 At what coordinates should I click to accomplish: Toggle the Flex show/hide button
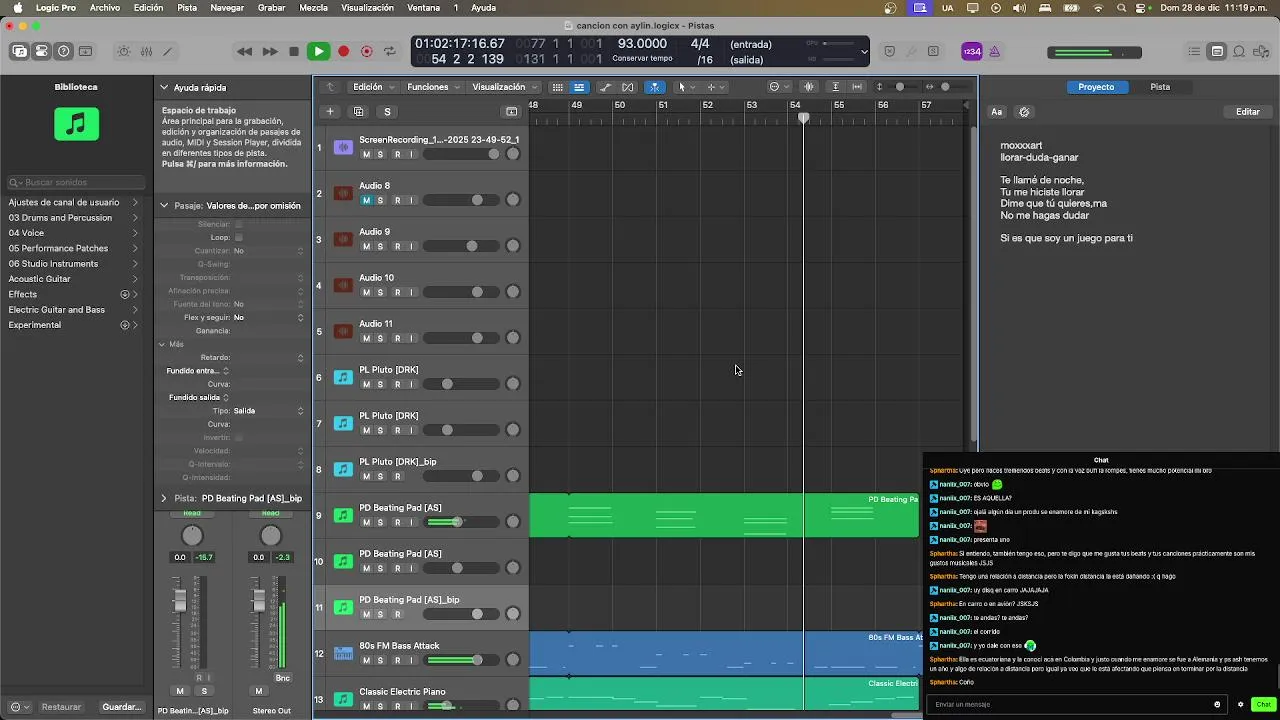(x=628, y=87)
